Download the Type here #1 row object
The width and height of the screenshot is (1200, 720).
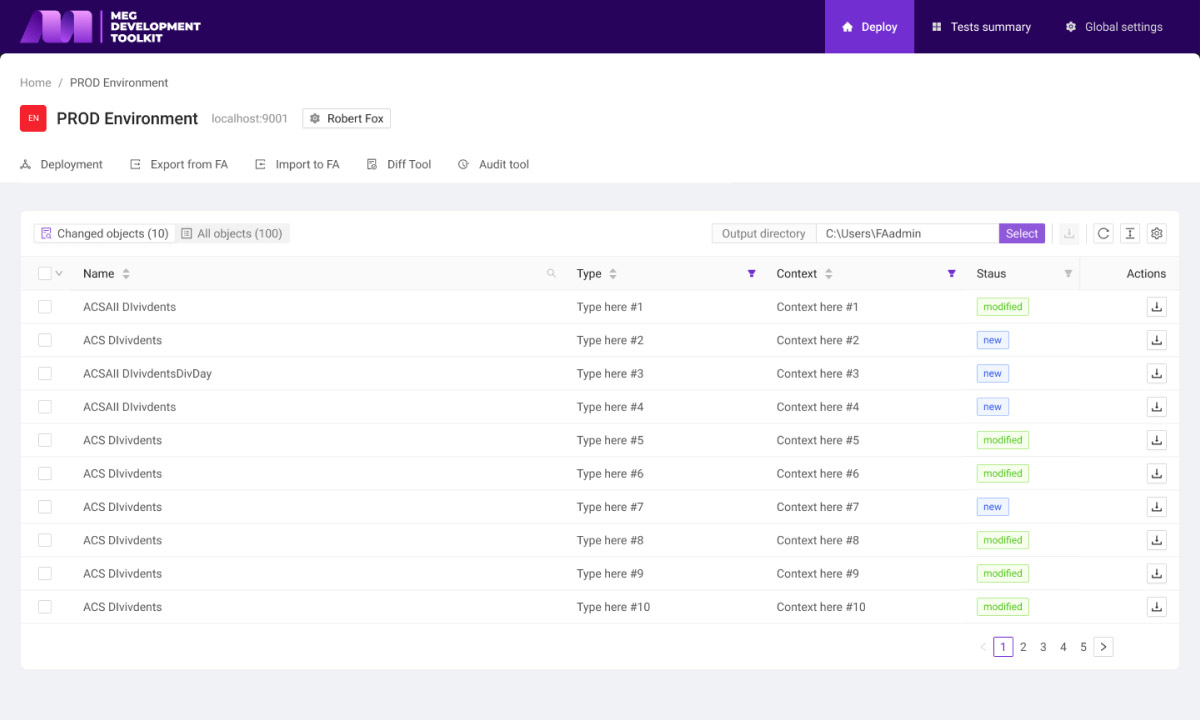point(1156,307)
